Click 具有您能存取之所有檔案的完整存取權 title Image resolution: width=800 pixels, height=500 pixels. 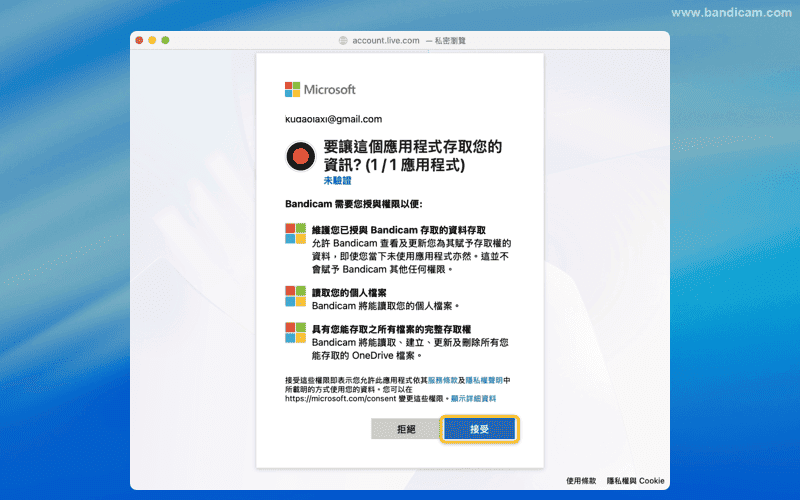[x=391, y=330]
